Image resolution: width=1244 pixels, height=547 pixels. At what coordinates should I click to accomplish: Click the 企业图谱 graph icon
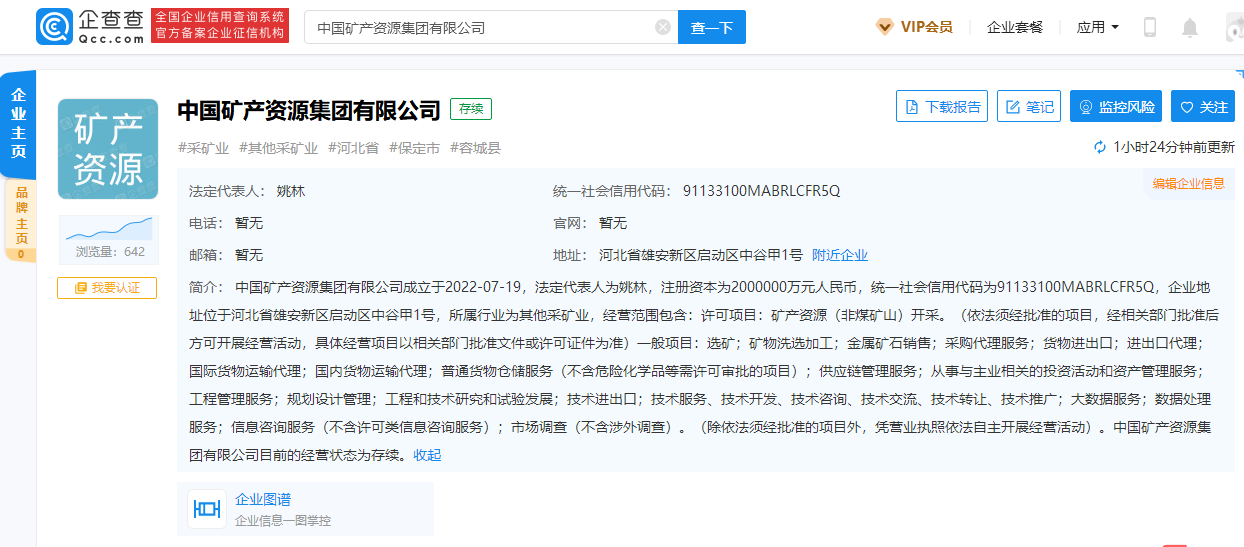[x=207, y=509]
